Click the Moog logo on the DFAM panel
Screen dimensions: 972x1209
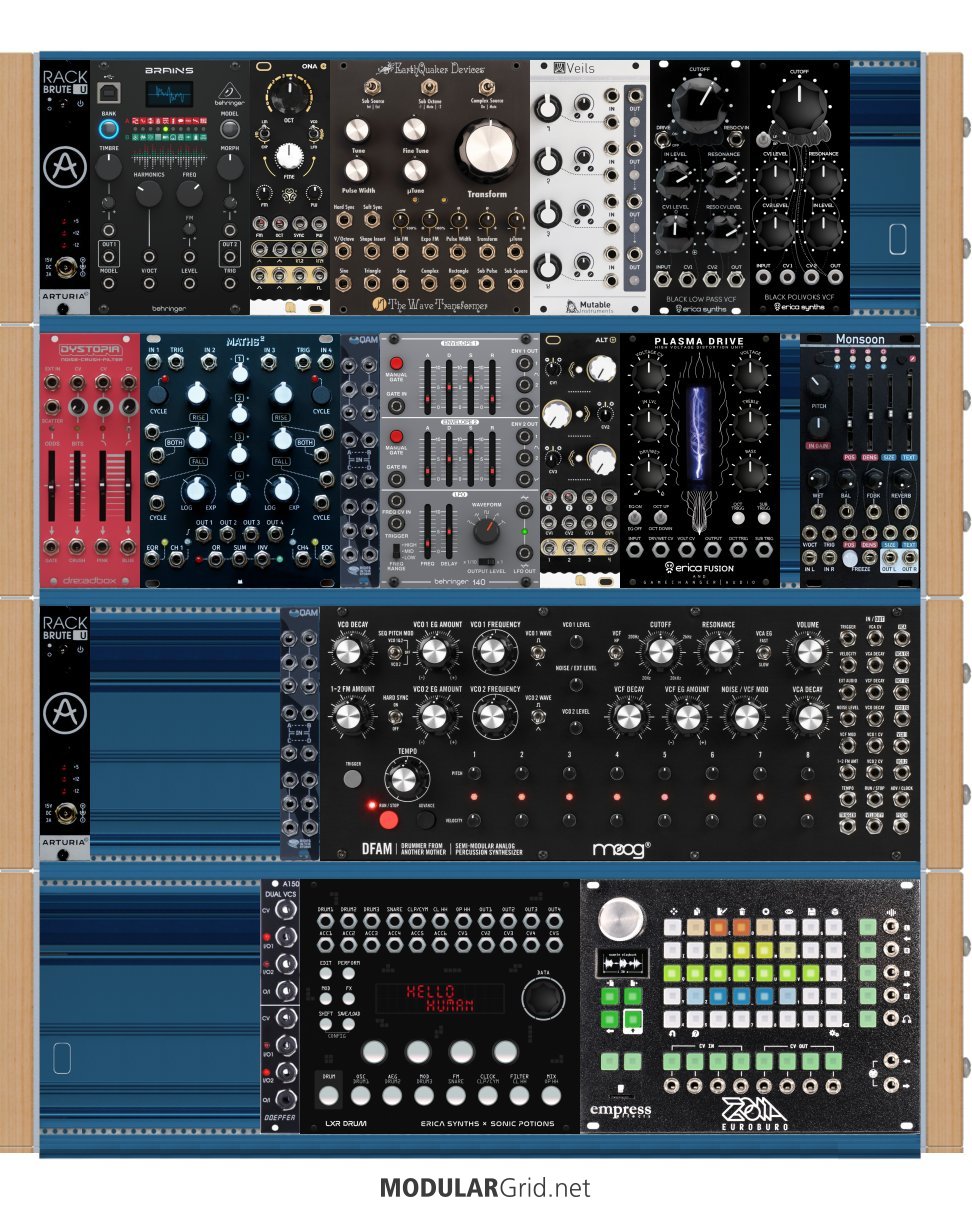click(620, 849)
